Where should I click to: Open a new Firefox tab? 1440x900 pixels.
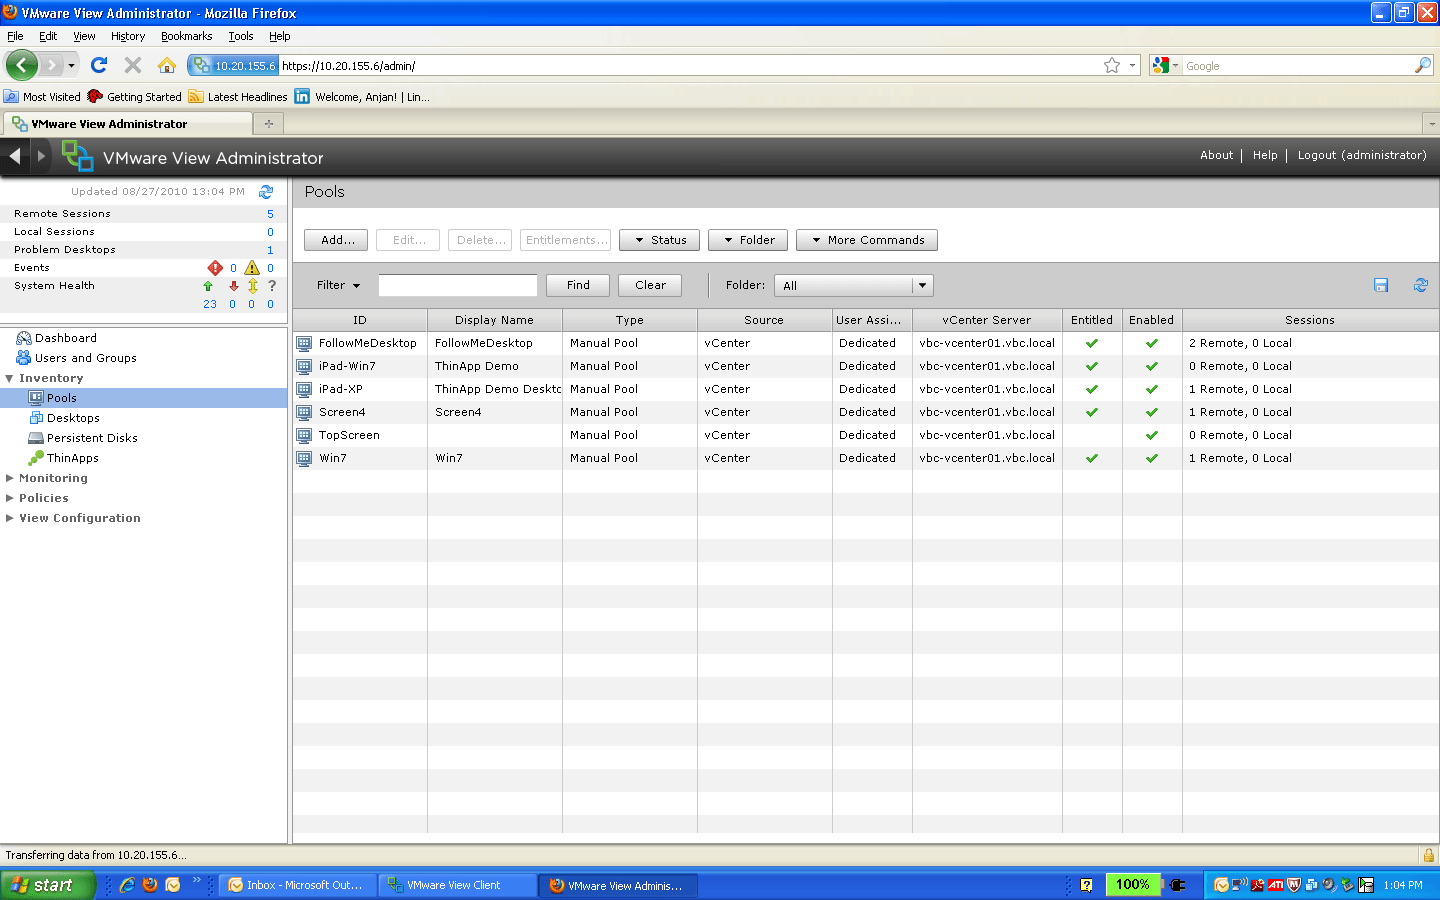point(268,124)
